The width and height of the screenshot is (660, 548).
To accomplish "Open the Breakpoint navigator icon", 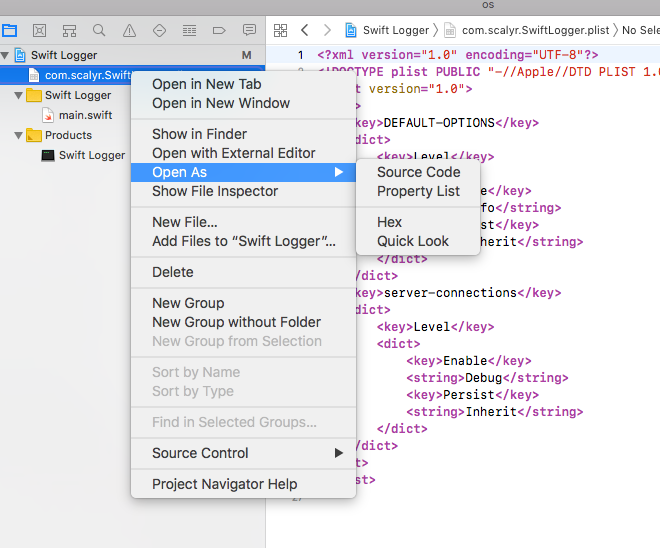I will [x=219, y=31].
